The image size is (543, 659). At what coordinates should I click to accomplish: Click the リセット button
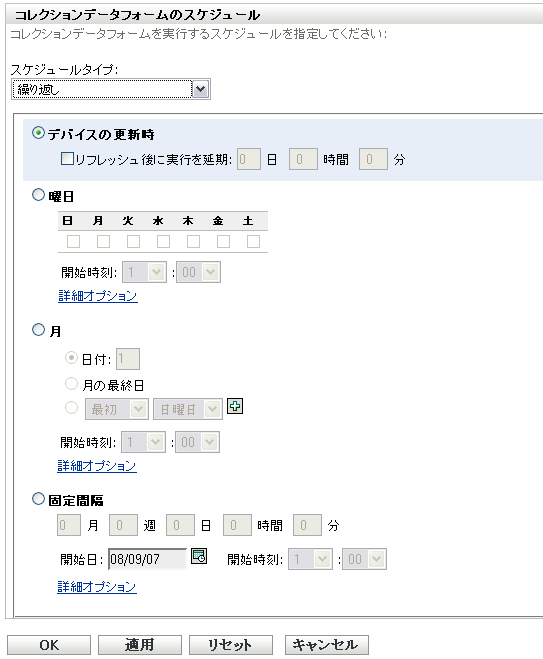click(x=231, y=645)
